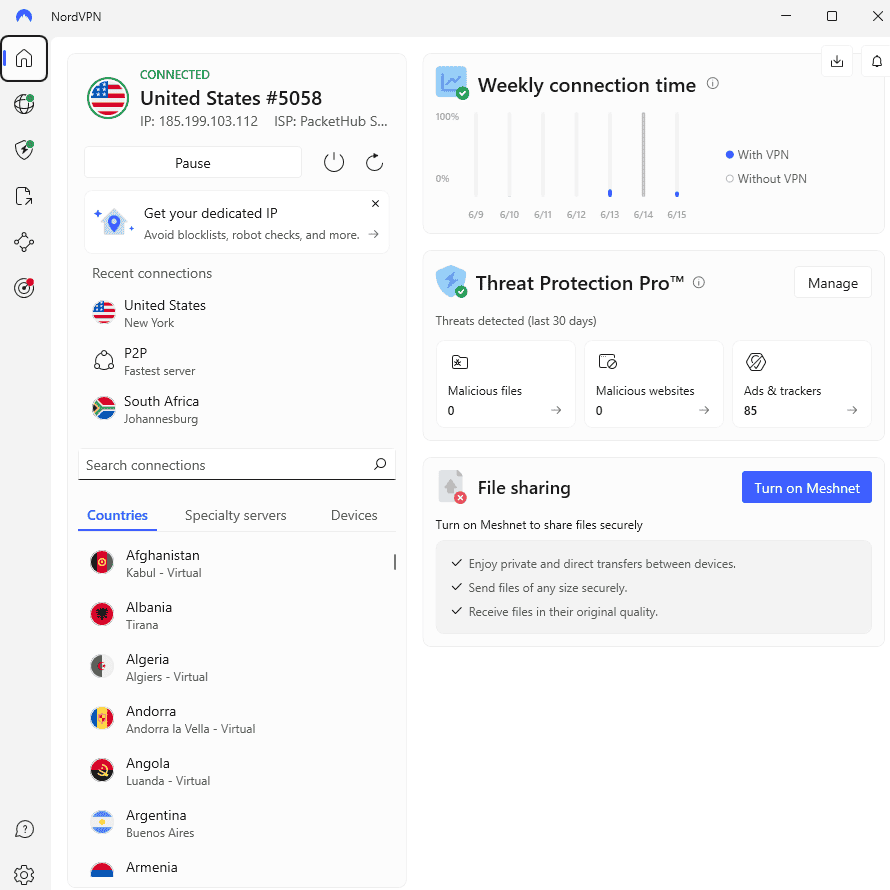Open Malicious files details arrow

click(x=556, y=410)
